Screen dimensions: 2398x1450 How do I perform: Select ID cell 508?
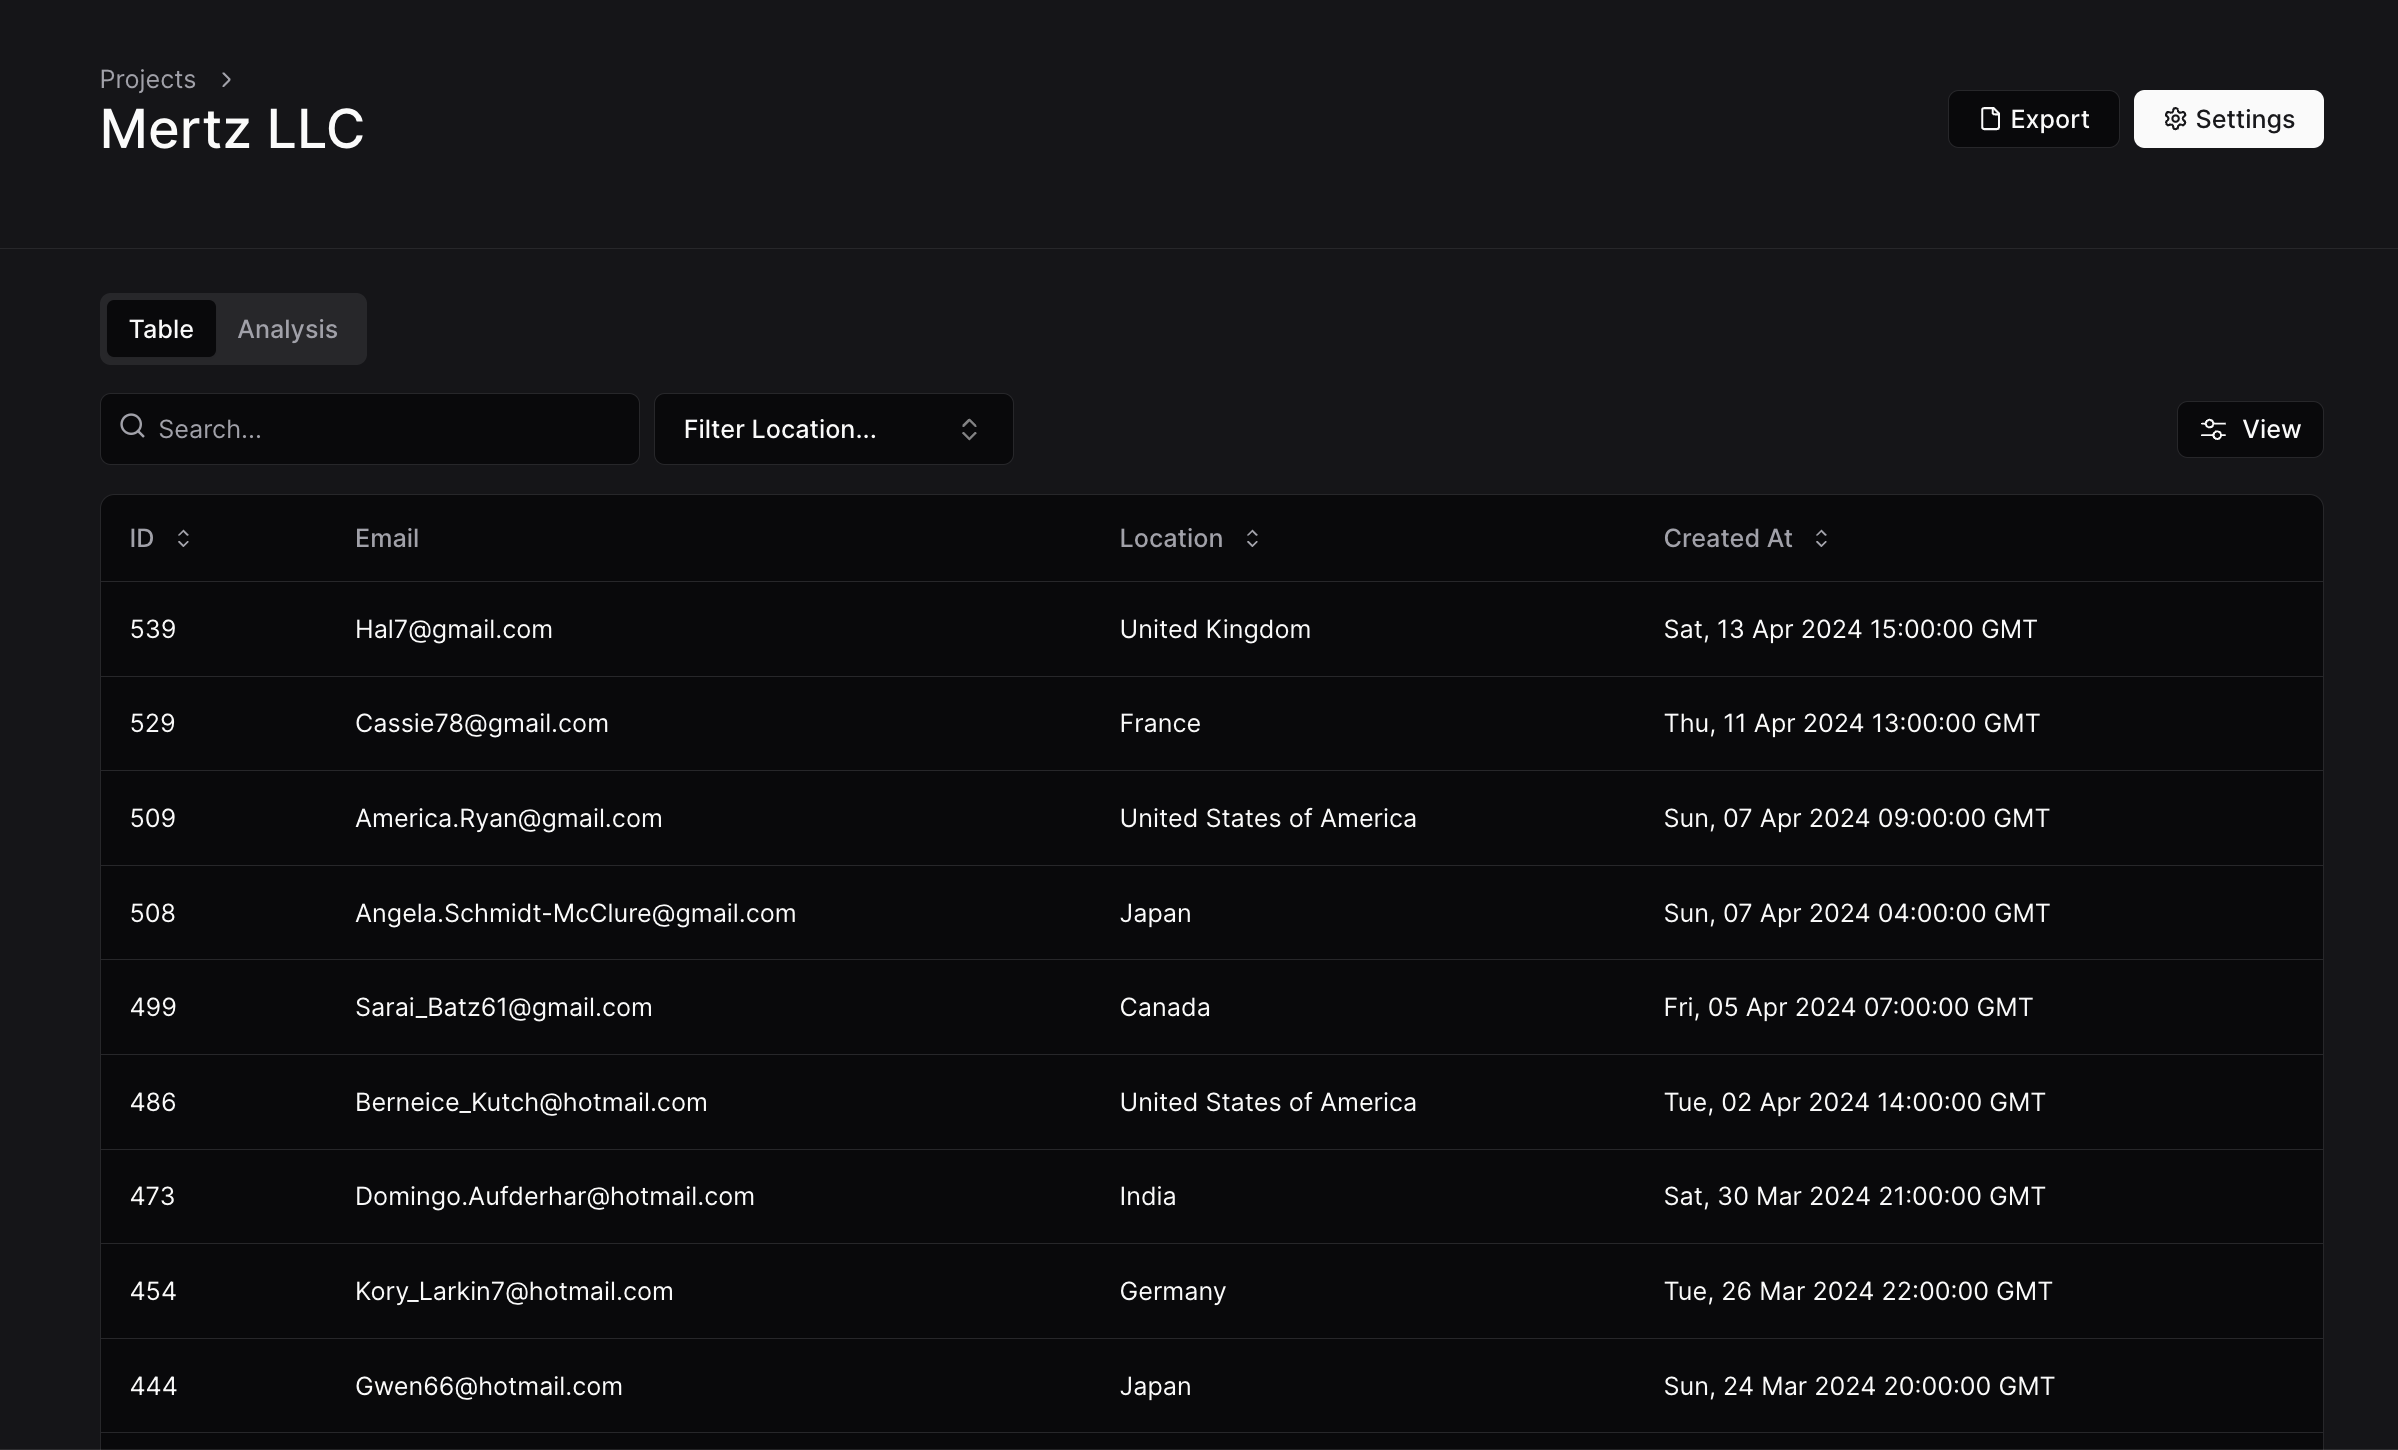tap(153, 913)
